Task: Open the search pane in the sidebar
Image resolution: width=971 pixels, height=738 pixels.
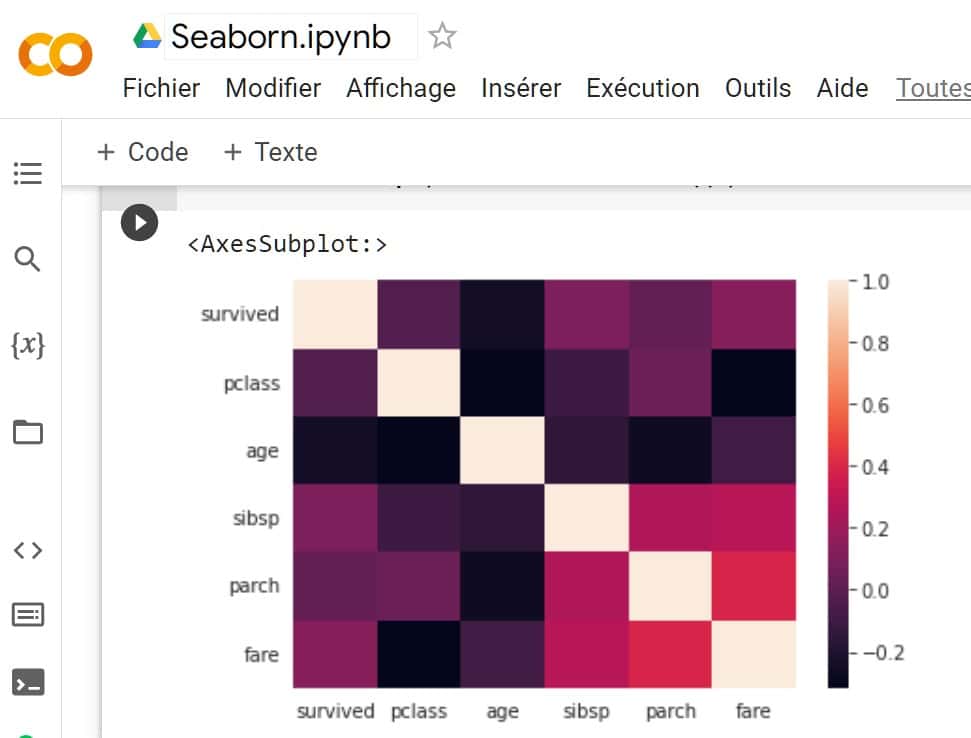Action: pos(27,258)
